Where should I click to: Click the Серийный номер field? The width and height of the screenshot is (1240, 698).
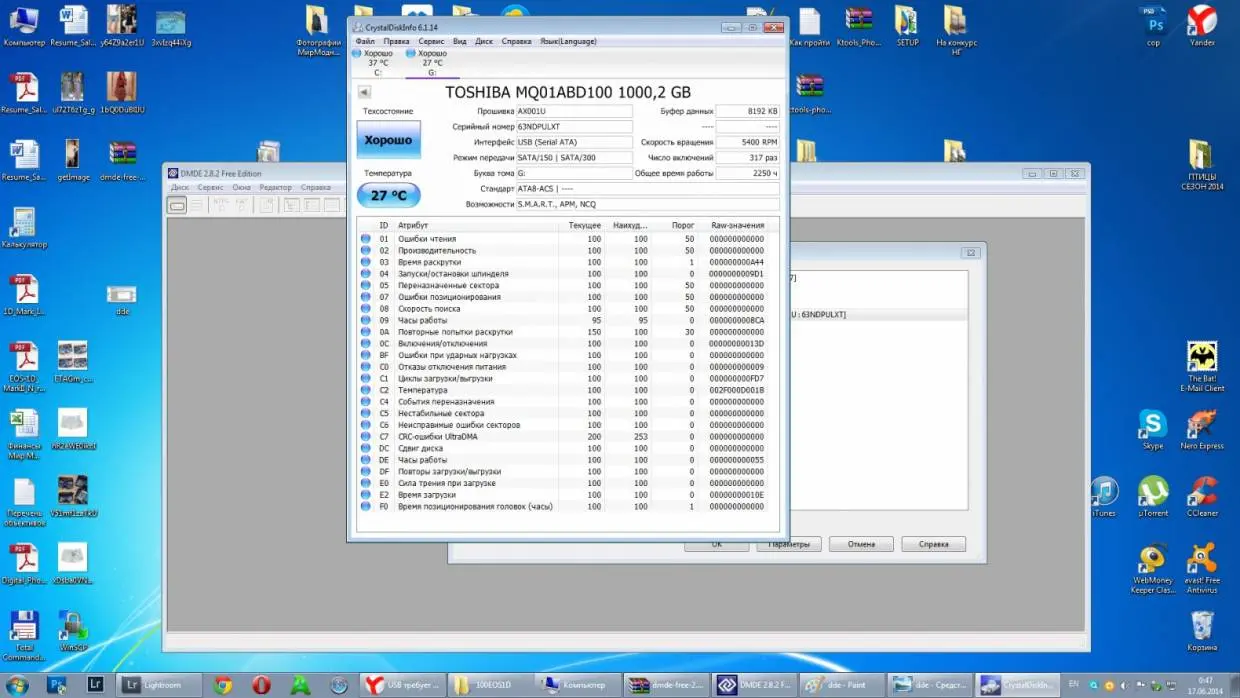(x=574, y=127)
